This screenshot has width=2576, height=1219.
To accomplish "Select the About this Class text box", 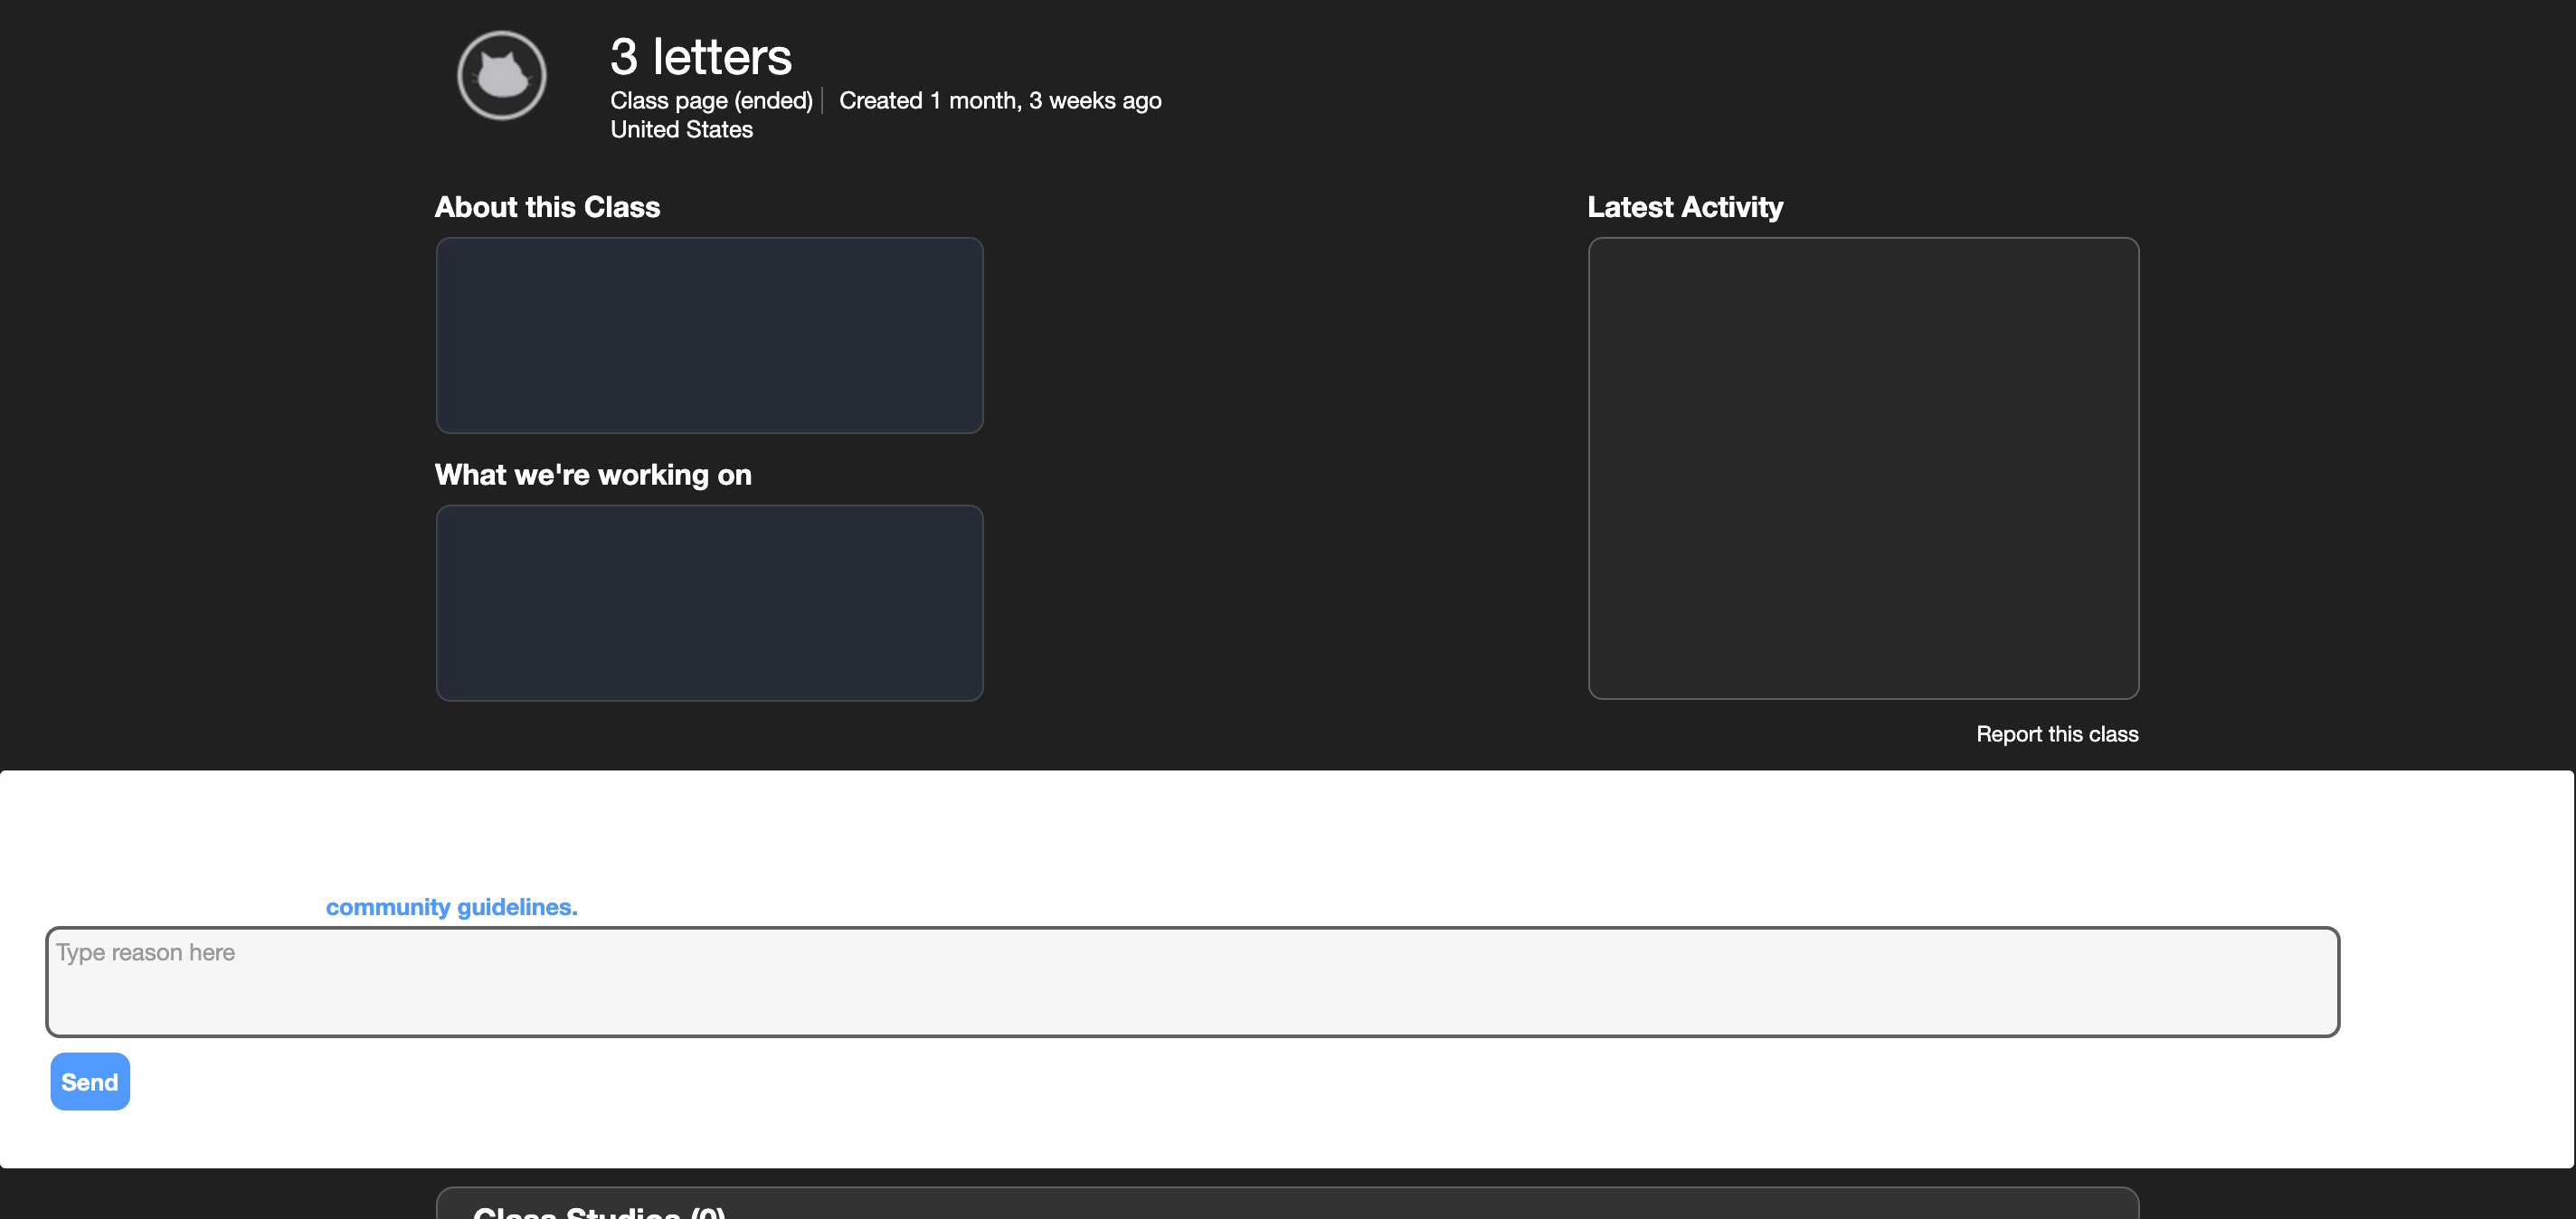I will 709,335.
